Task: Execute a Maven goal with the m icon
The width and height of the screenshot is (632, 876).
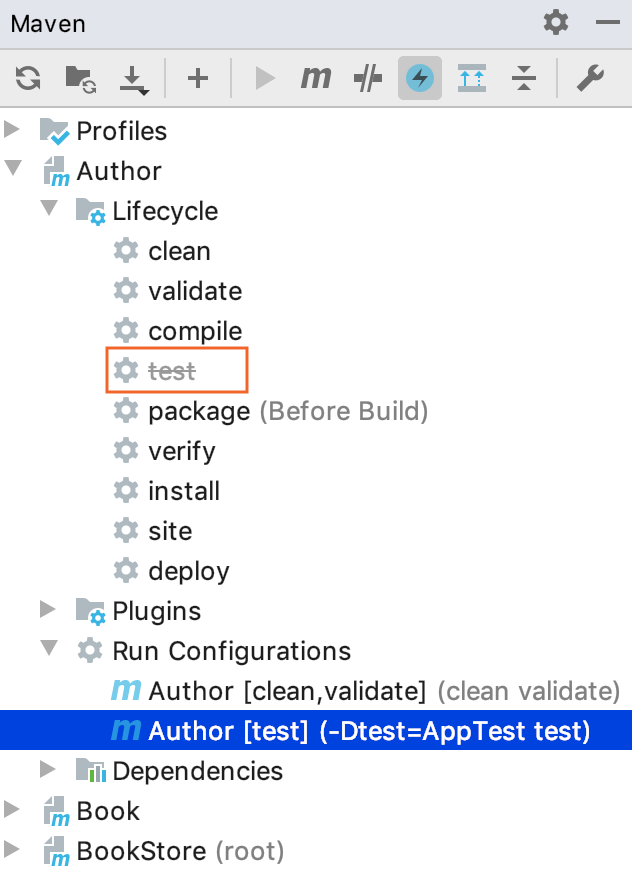Action: click(x=315, y=78)
